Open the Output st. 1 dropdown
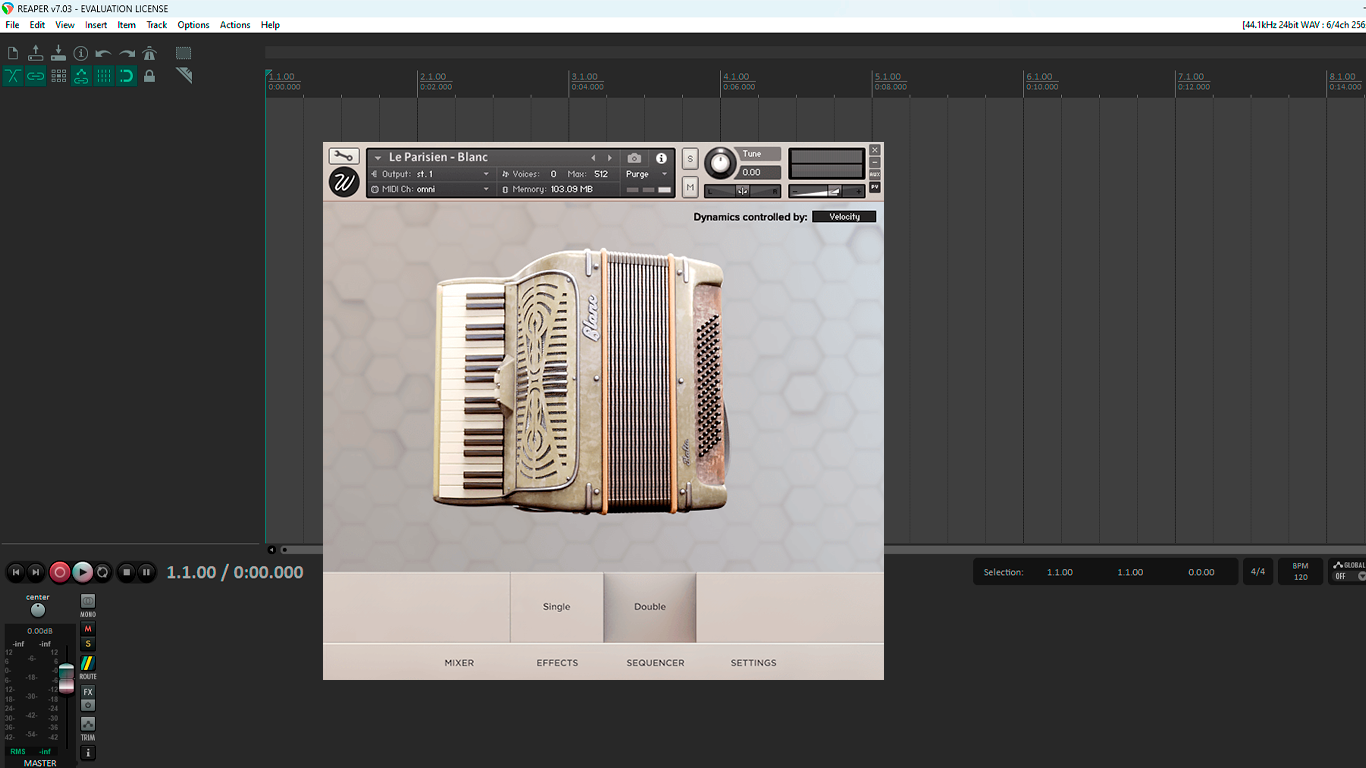Screen dimensions: 1366x768 [x=431, y=174]
